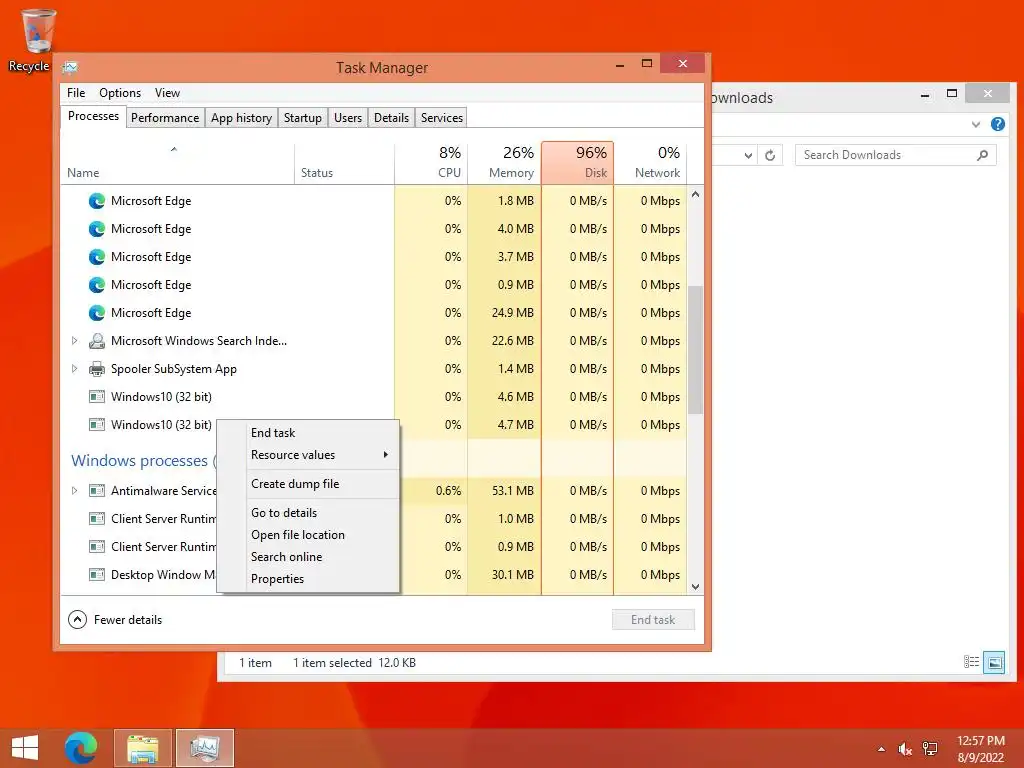Switch to the Services tab

click(x=441, y=118)
